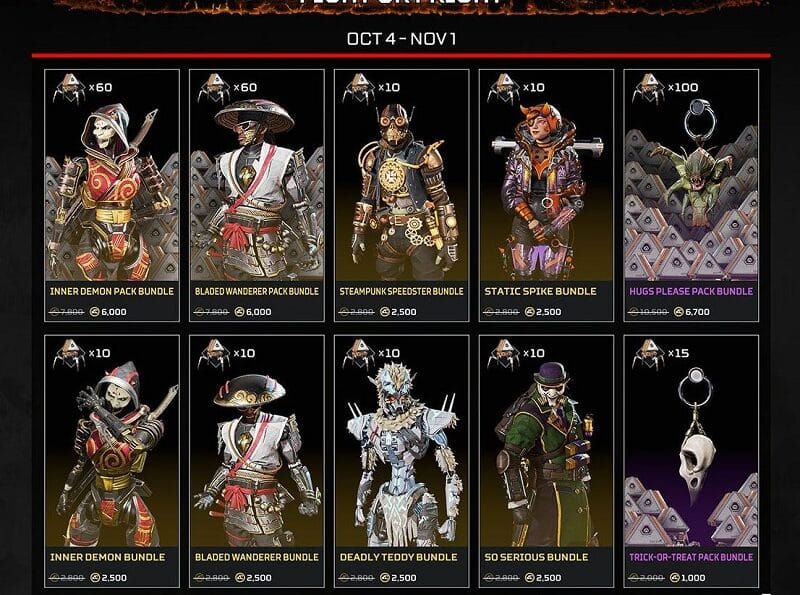Click the pack icon on Bladed Wanderer Pack Bundle
Screen dimensions: 800x595
[214, 88]
